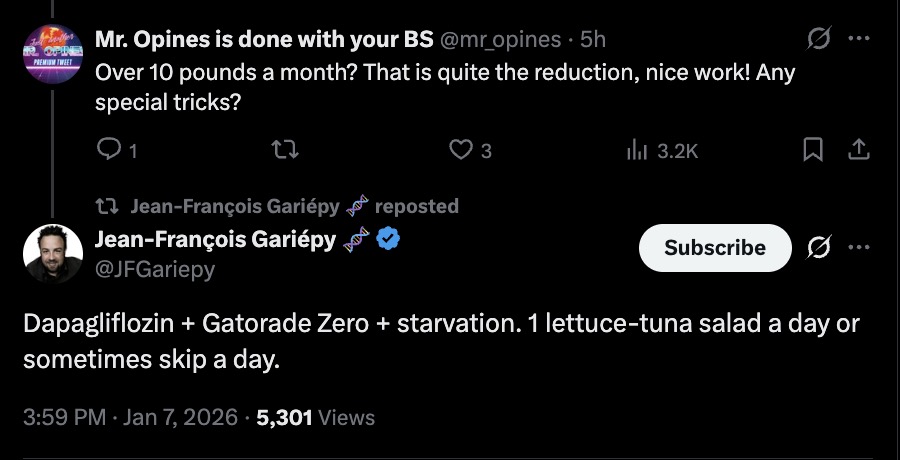
Task: Repost the Mr. Opines tweet
Action: pos(285,150)
